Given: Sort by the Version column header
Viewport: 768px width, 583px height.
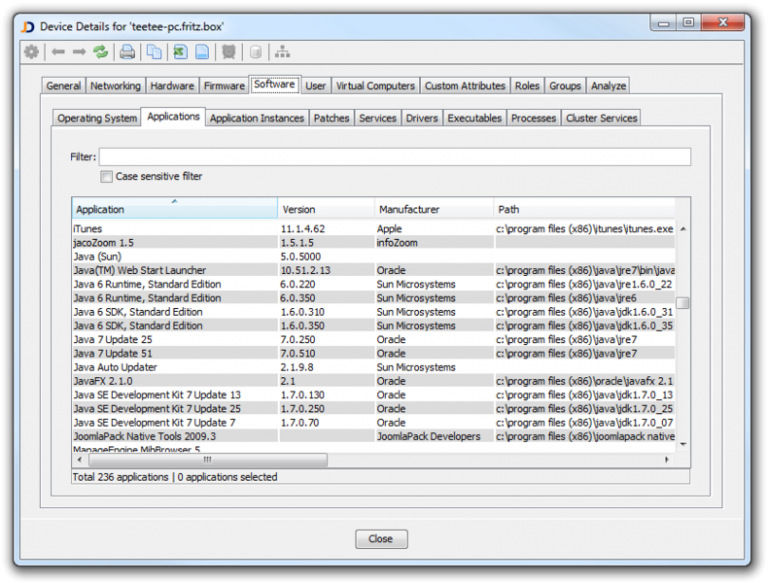Looking at the screenshot, I should 325,209.
